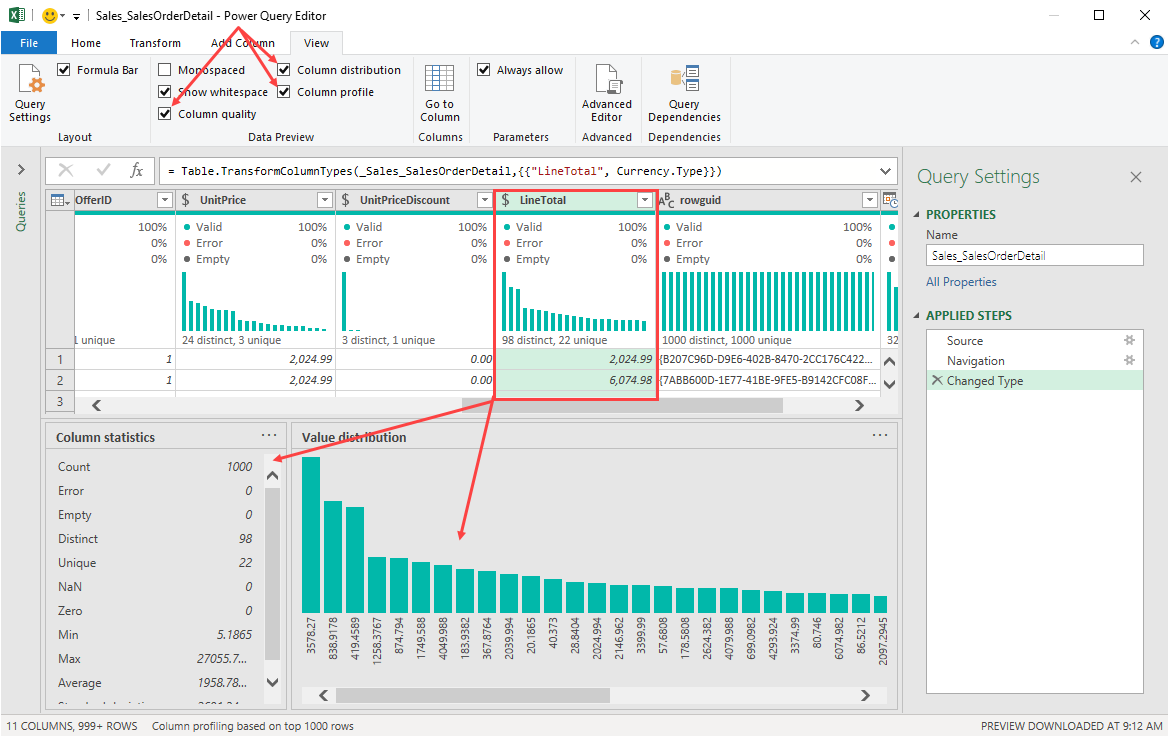Viewport: 1169px width, 737px height.
Task: Click the currency type icon on UnitPrice column
Action: tap(186, 200)
